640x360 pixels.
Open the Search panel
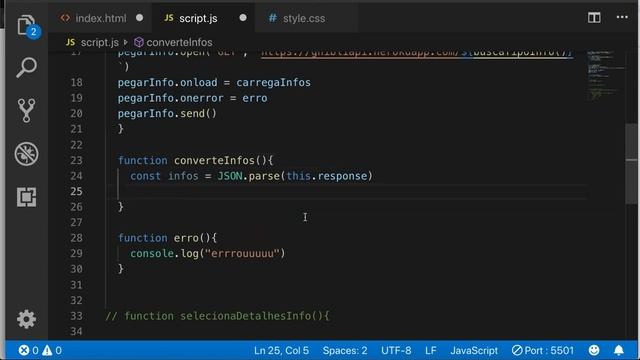[27, 68]
